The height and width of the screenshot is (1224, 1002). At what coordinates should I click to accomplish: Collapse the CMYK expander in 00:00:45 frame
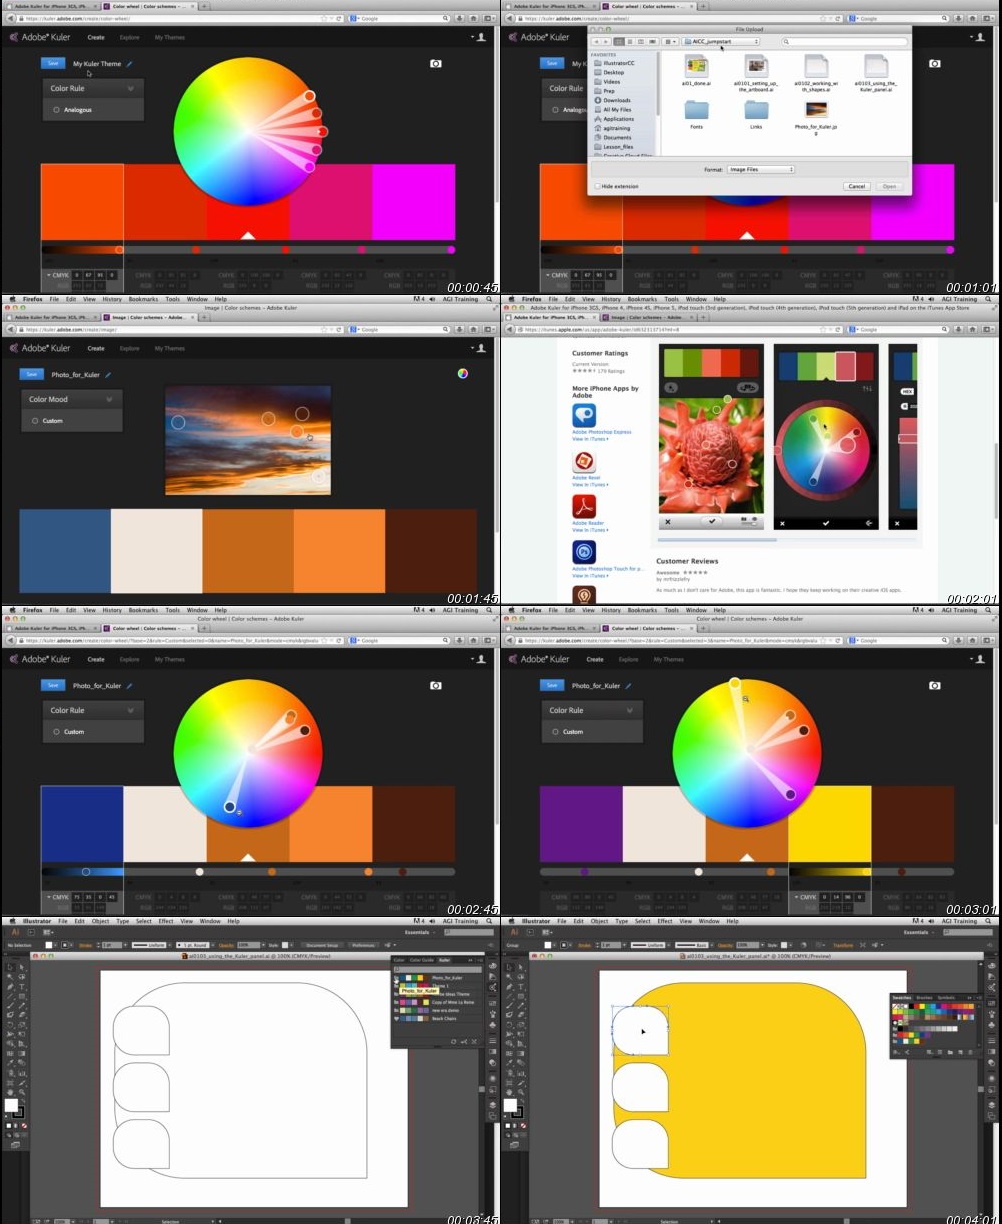coord(48,275)
